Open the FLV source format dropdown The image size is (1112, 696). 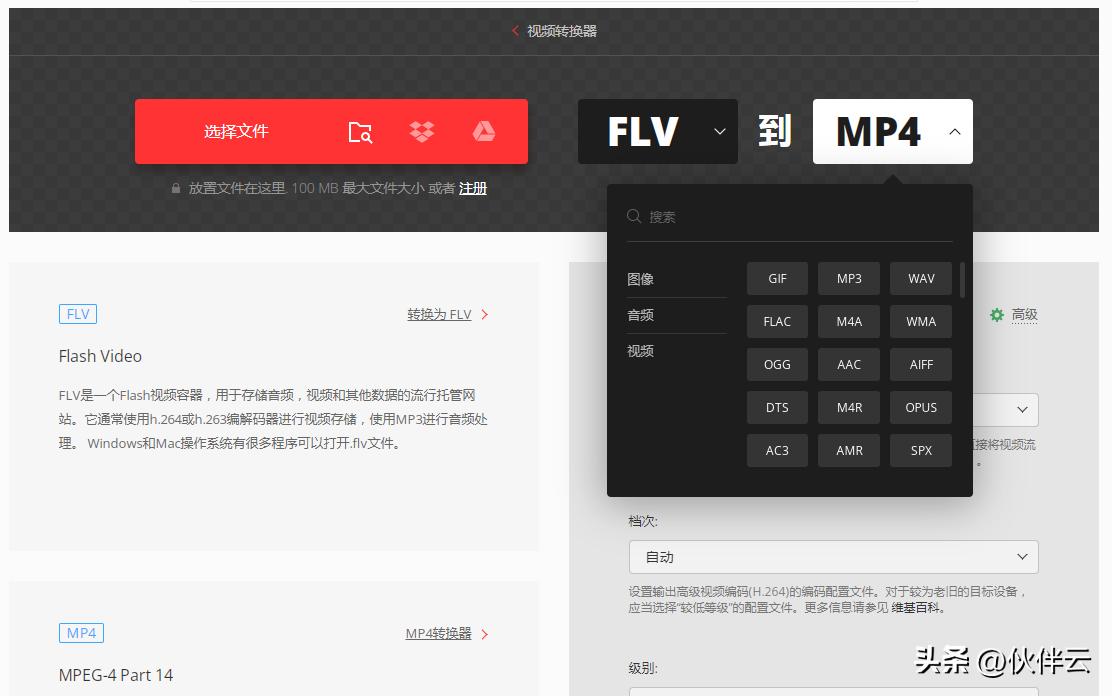click(x=657, y=131)
